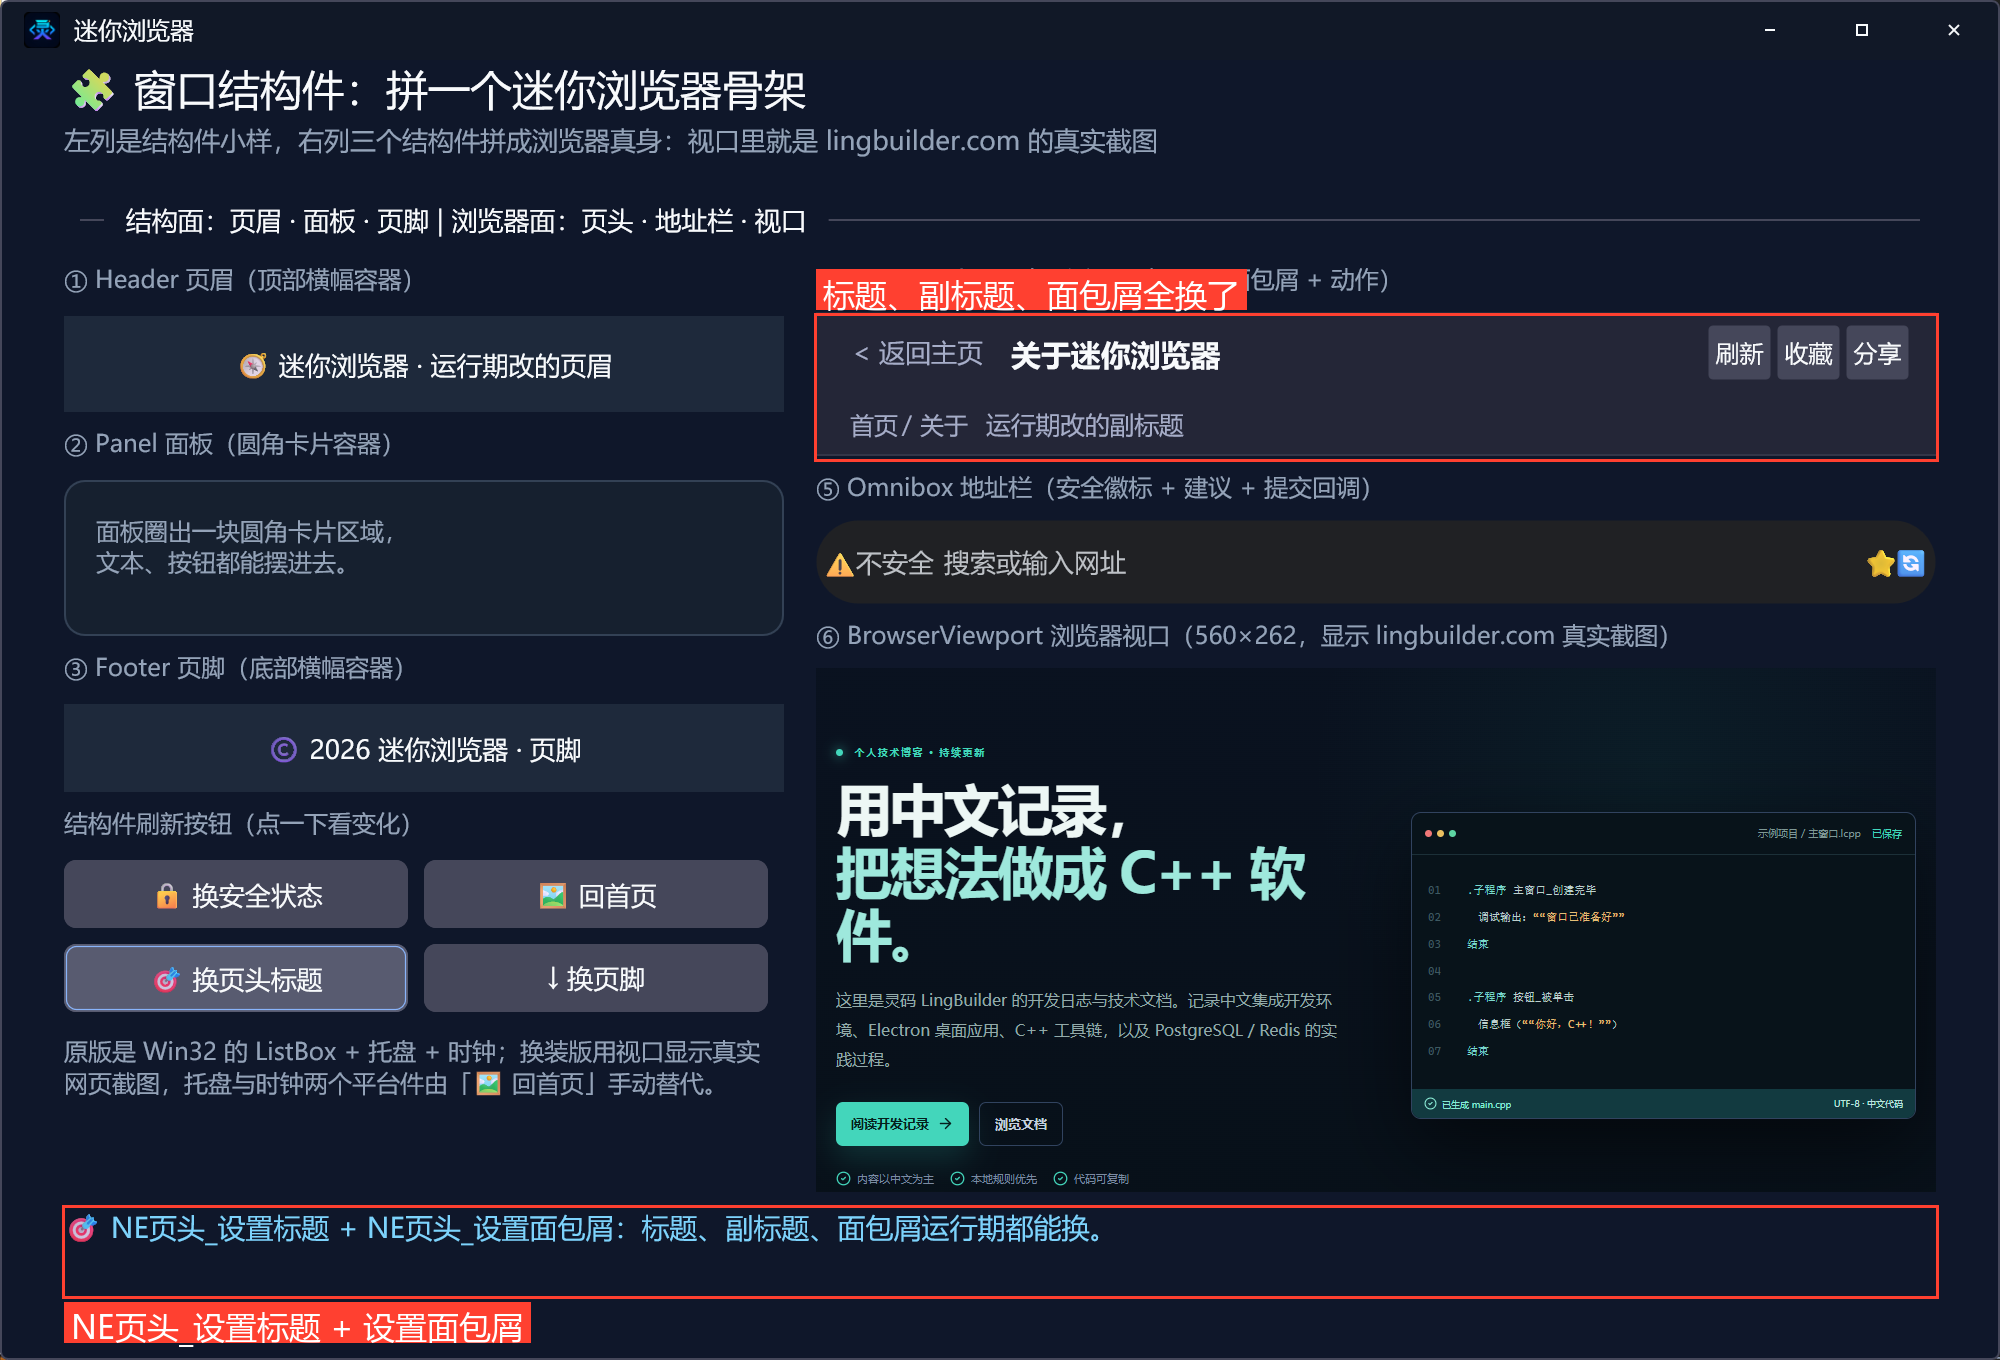The image size is (2000, 1360).
Task: Click the lingbuilder.com viewport screenshot
Action: (1376, 930)
